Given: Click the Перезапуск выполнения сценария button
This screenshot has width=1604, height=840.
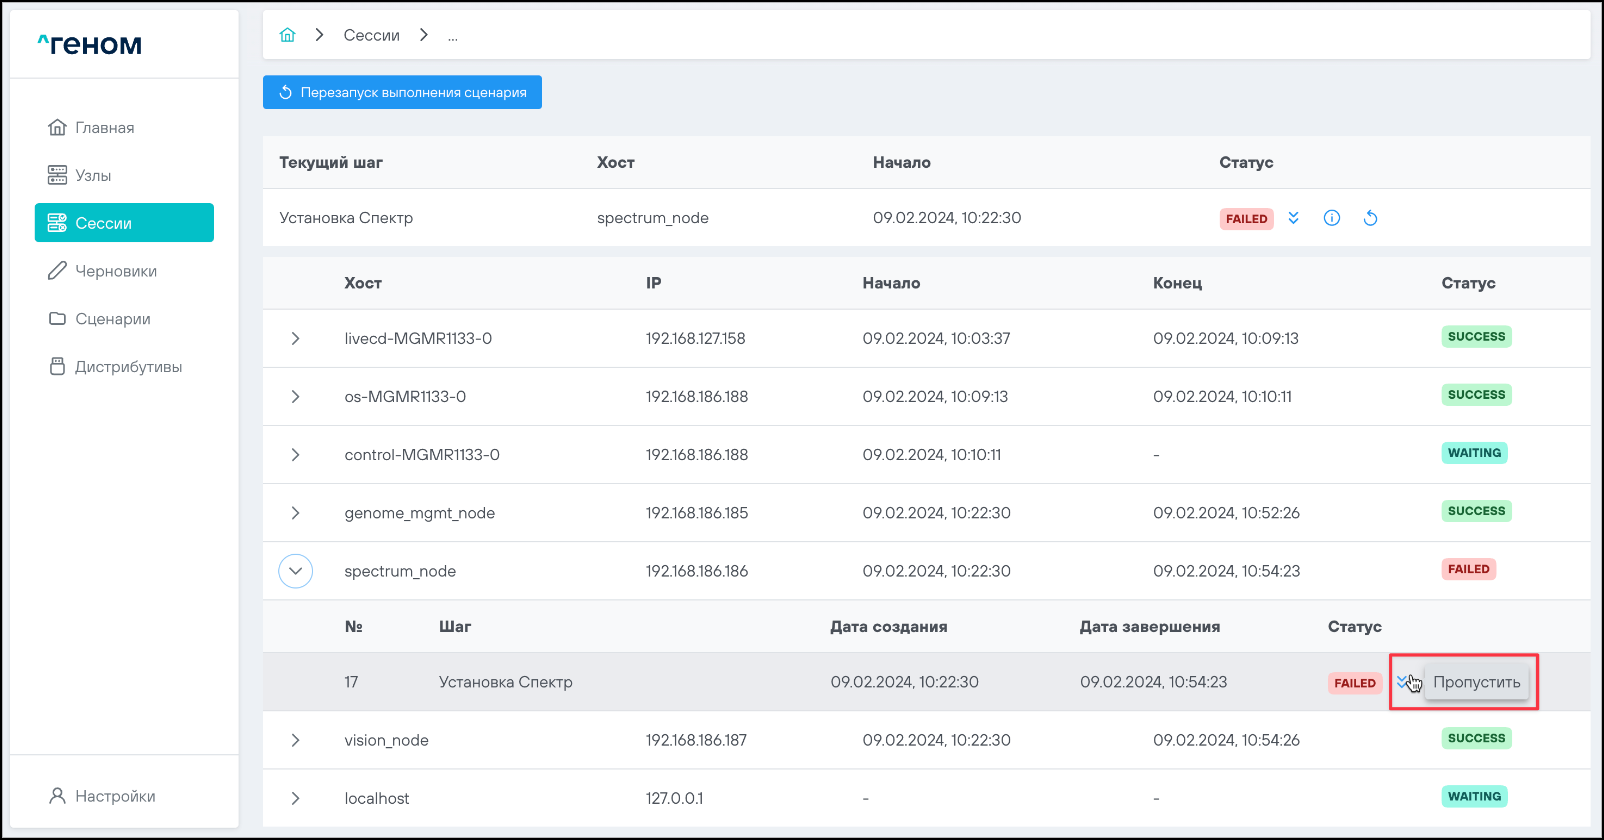Looking at the screenshot, I should click(402, 92).
